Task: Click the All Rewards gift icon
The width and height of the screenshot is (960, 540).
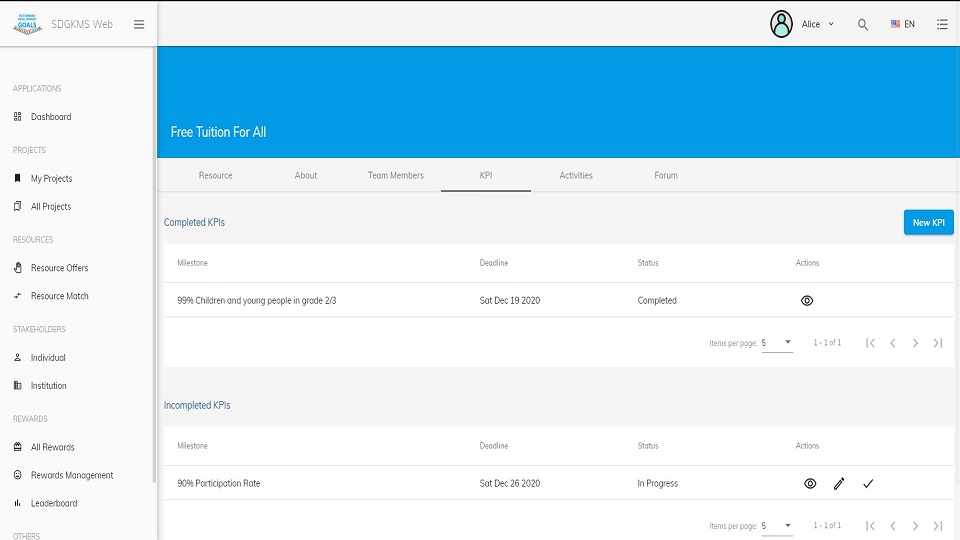Action: pyautogui.click(x=18, y=447)
